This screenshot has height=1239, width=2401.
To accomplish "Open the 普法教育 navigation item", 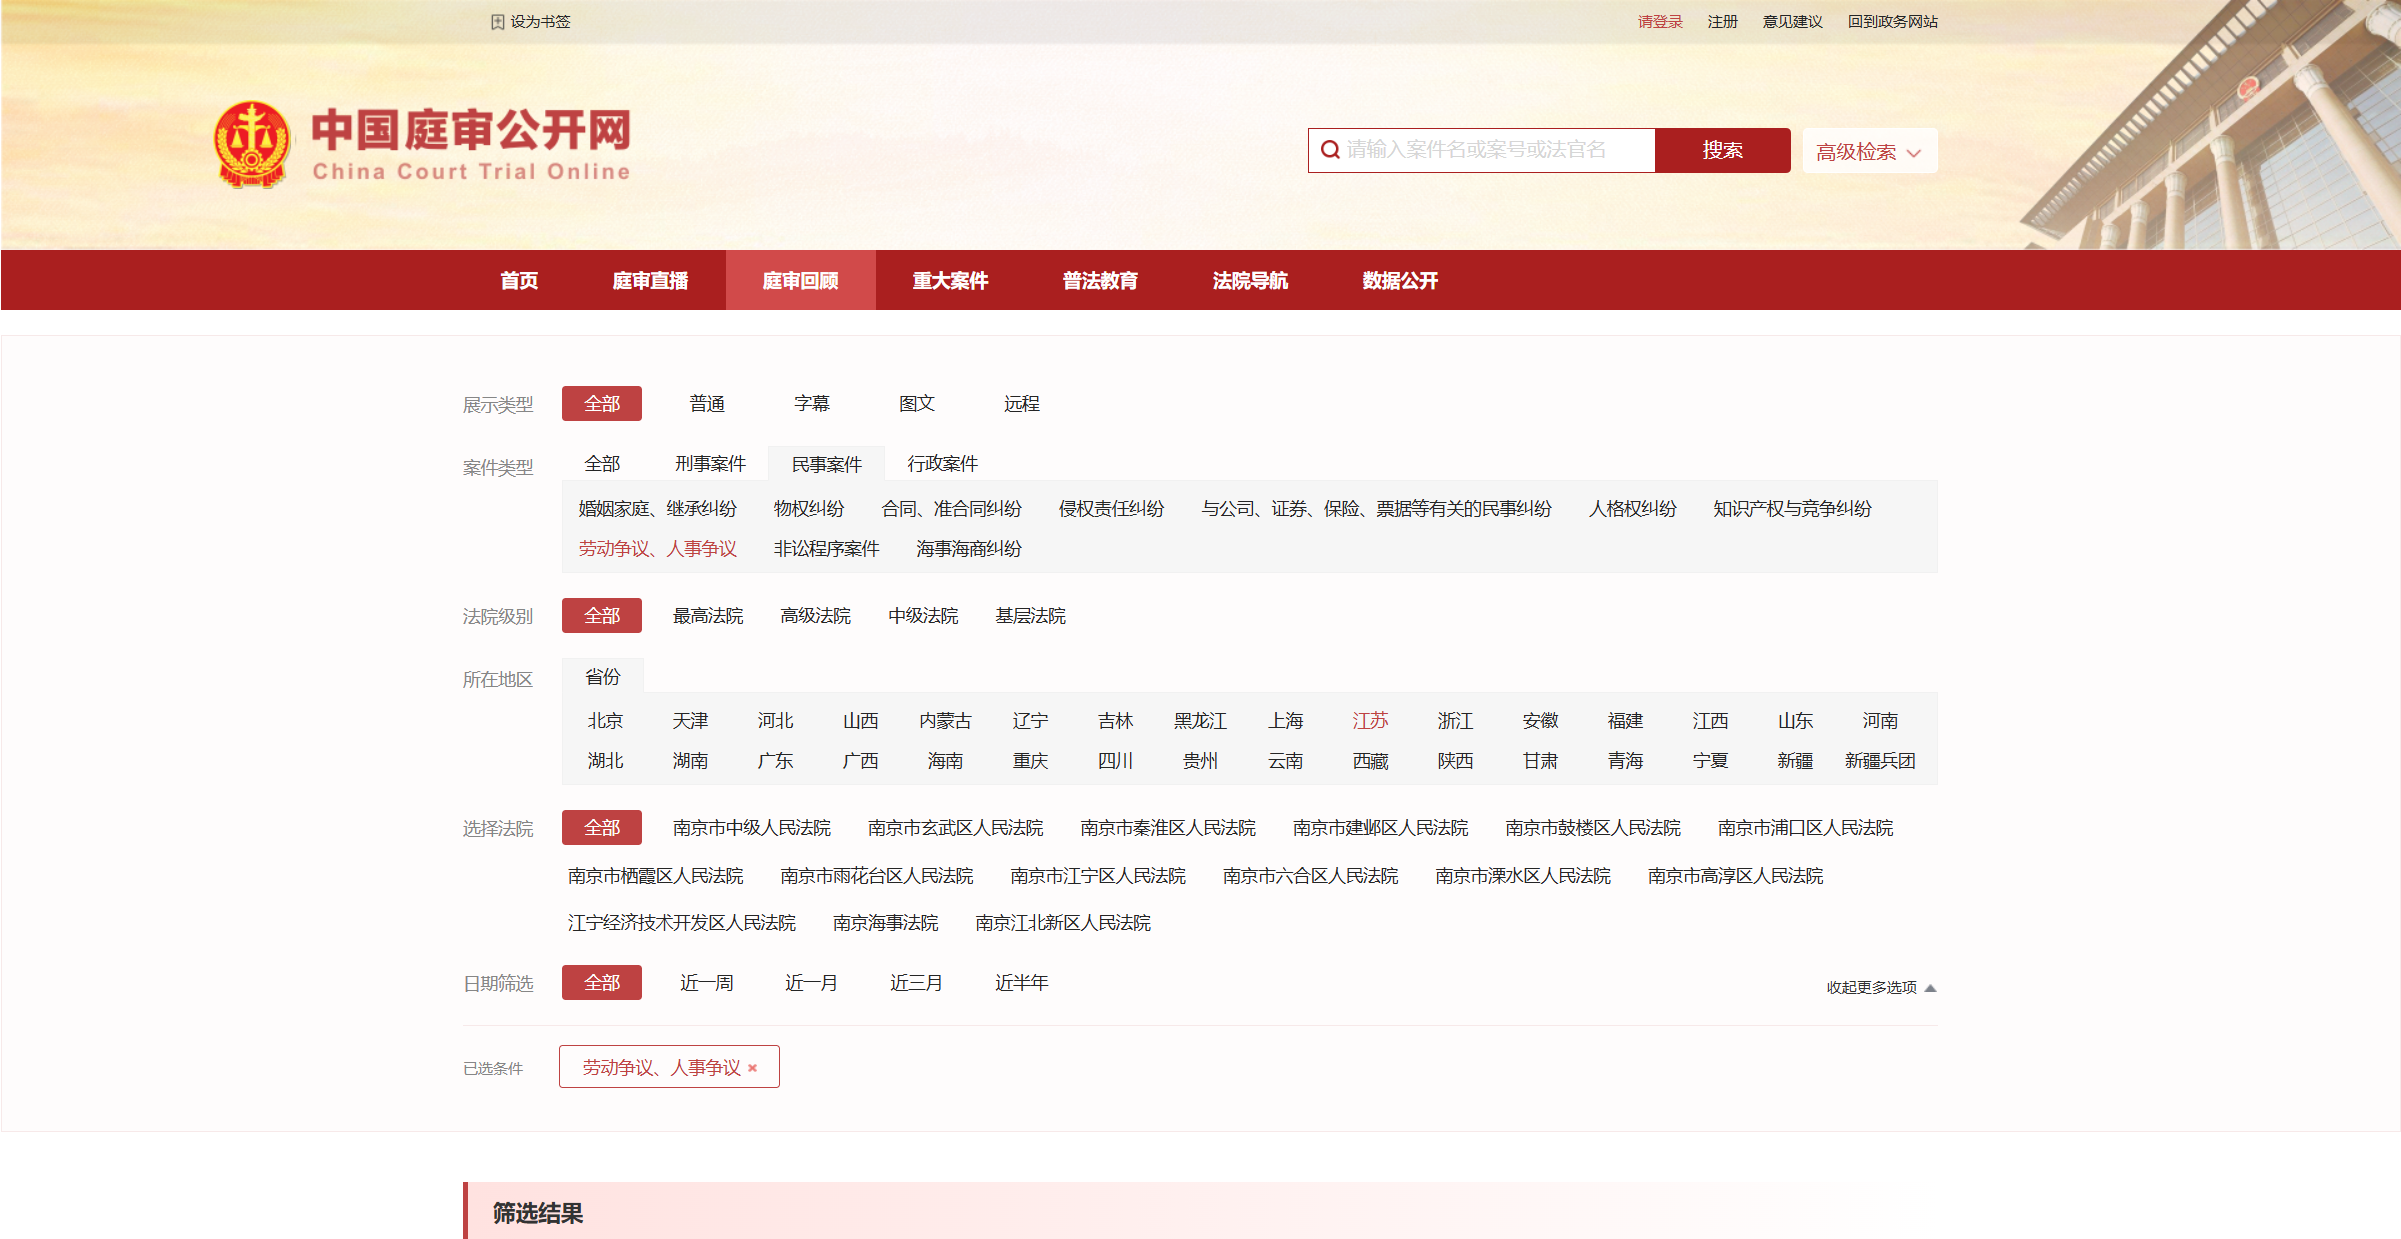I will coord(1100,281).
